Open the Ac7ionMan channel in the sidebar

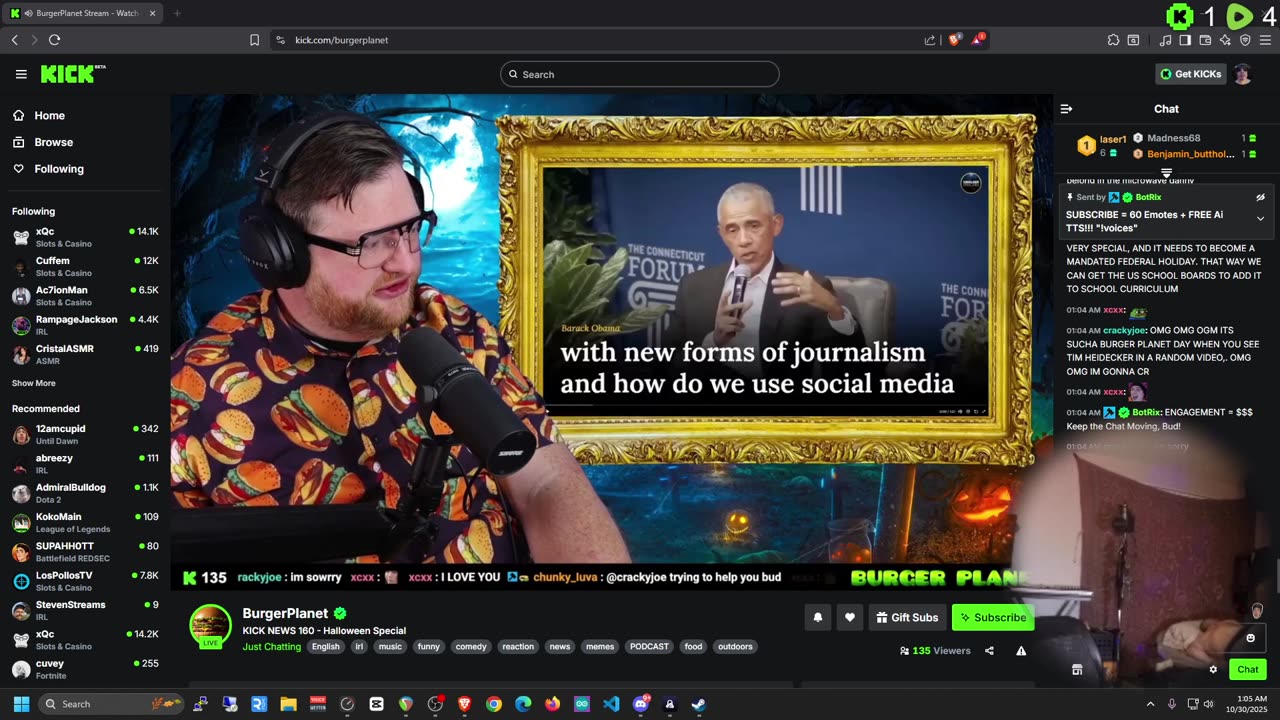[x=85, y=296]
